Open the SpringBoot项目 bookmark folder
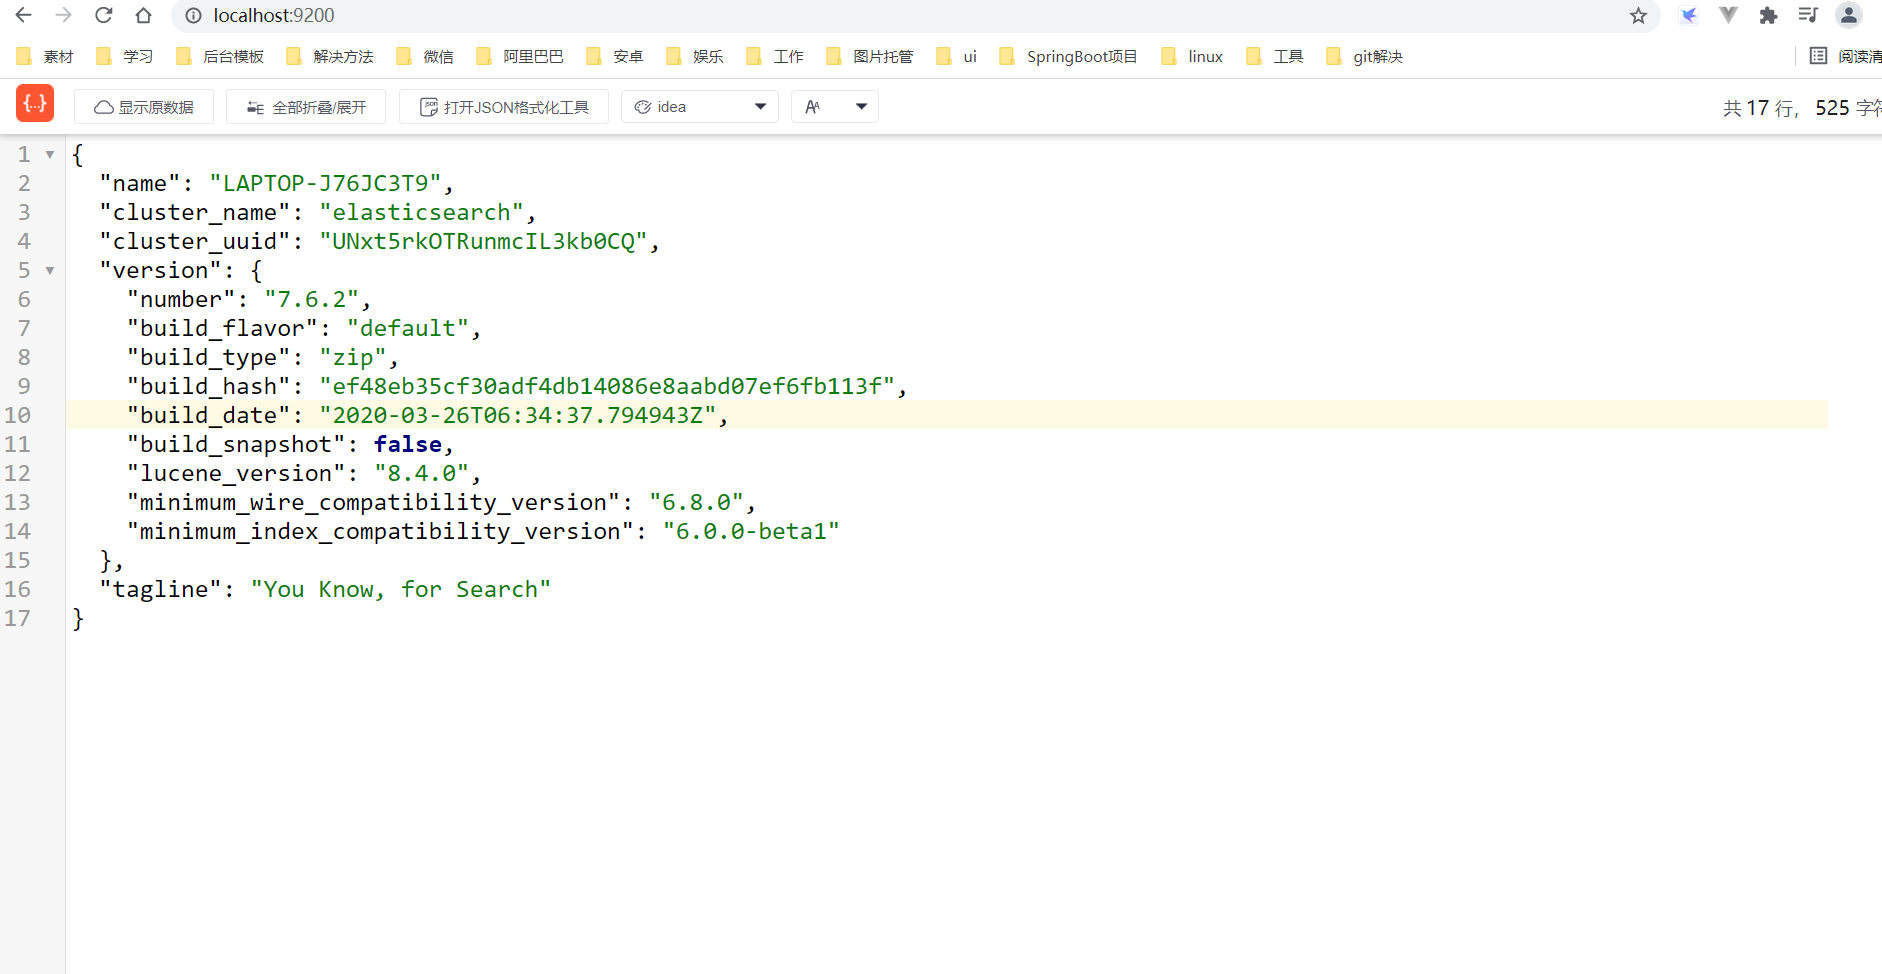This screenshot has width=1882, height=974. tap(1068, 56)
